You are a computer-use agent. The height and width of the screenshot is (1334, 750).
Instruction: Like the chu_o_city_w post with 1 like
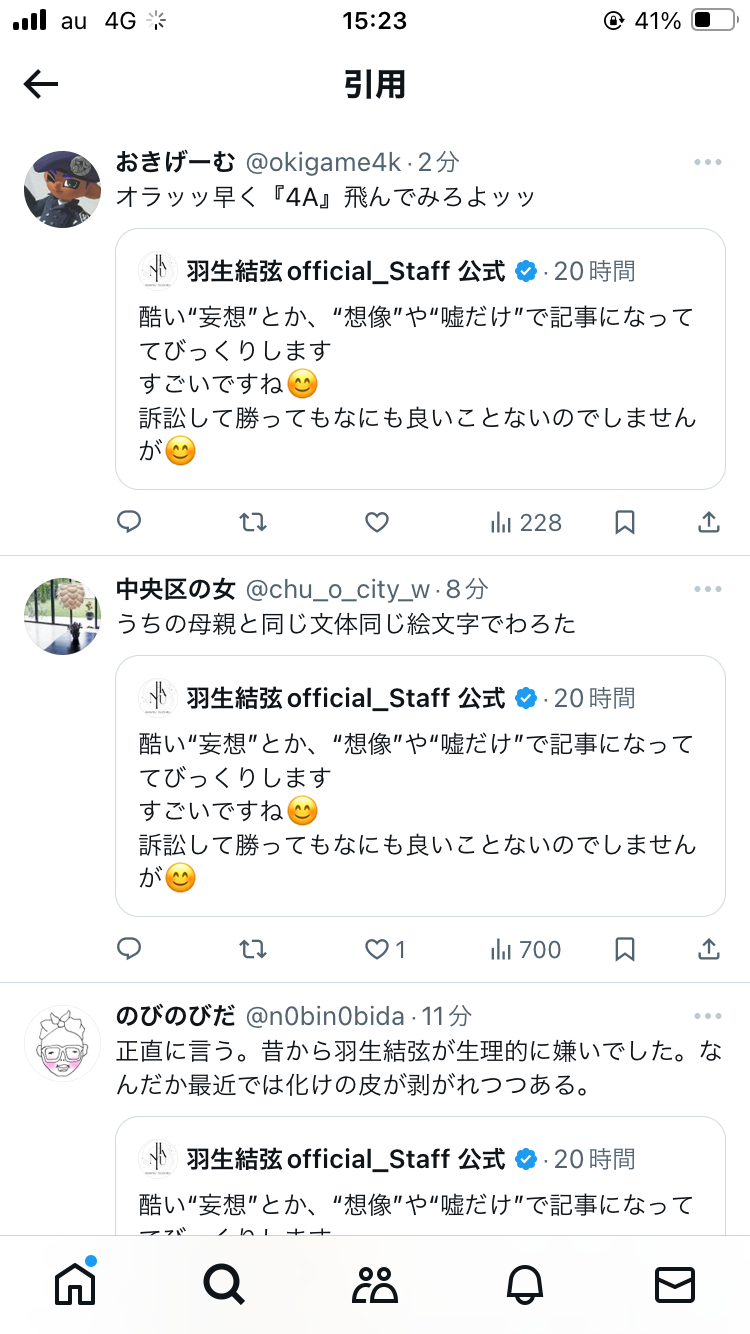[x=384, y=949]
